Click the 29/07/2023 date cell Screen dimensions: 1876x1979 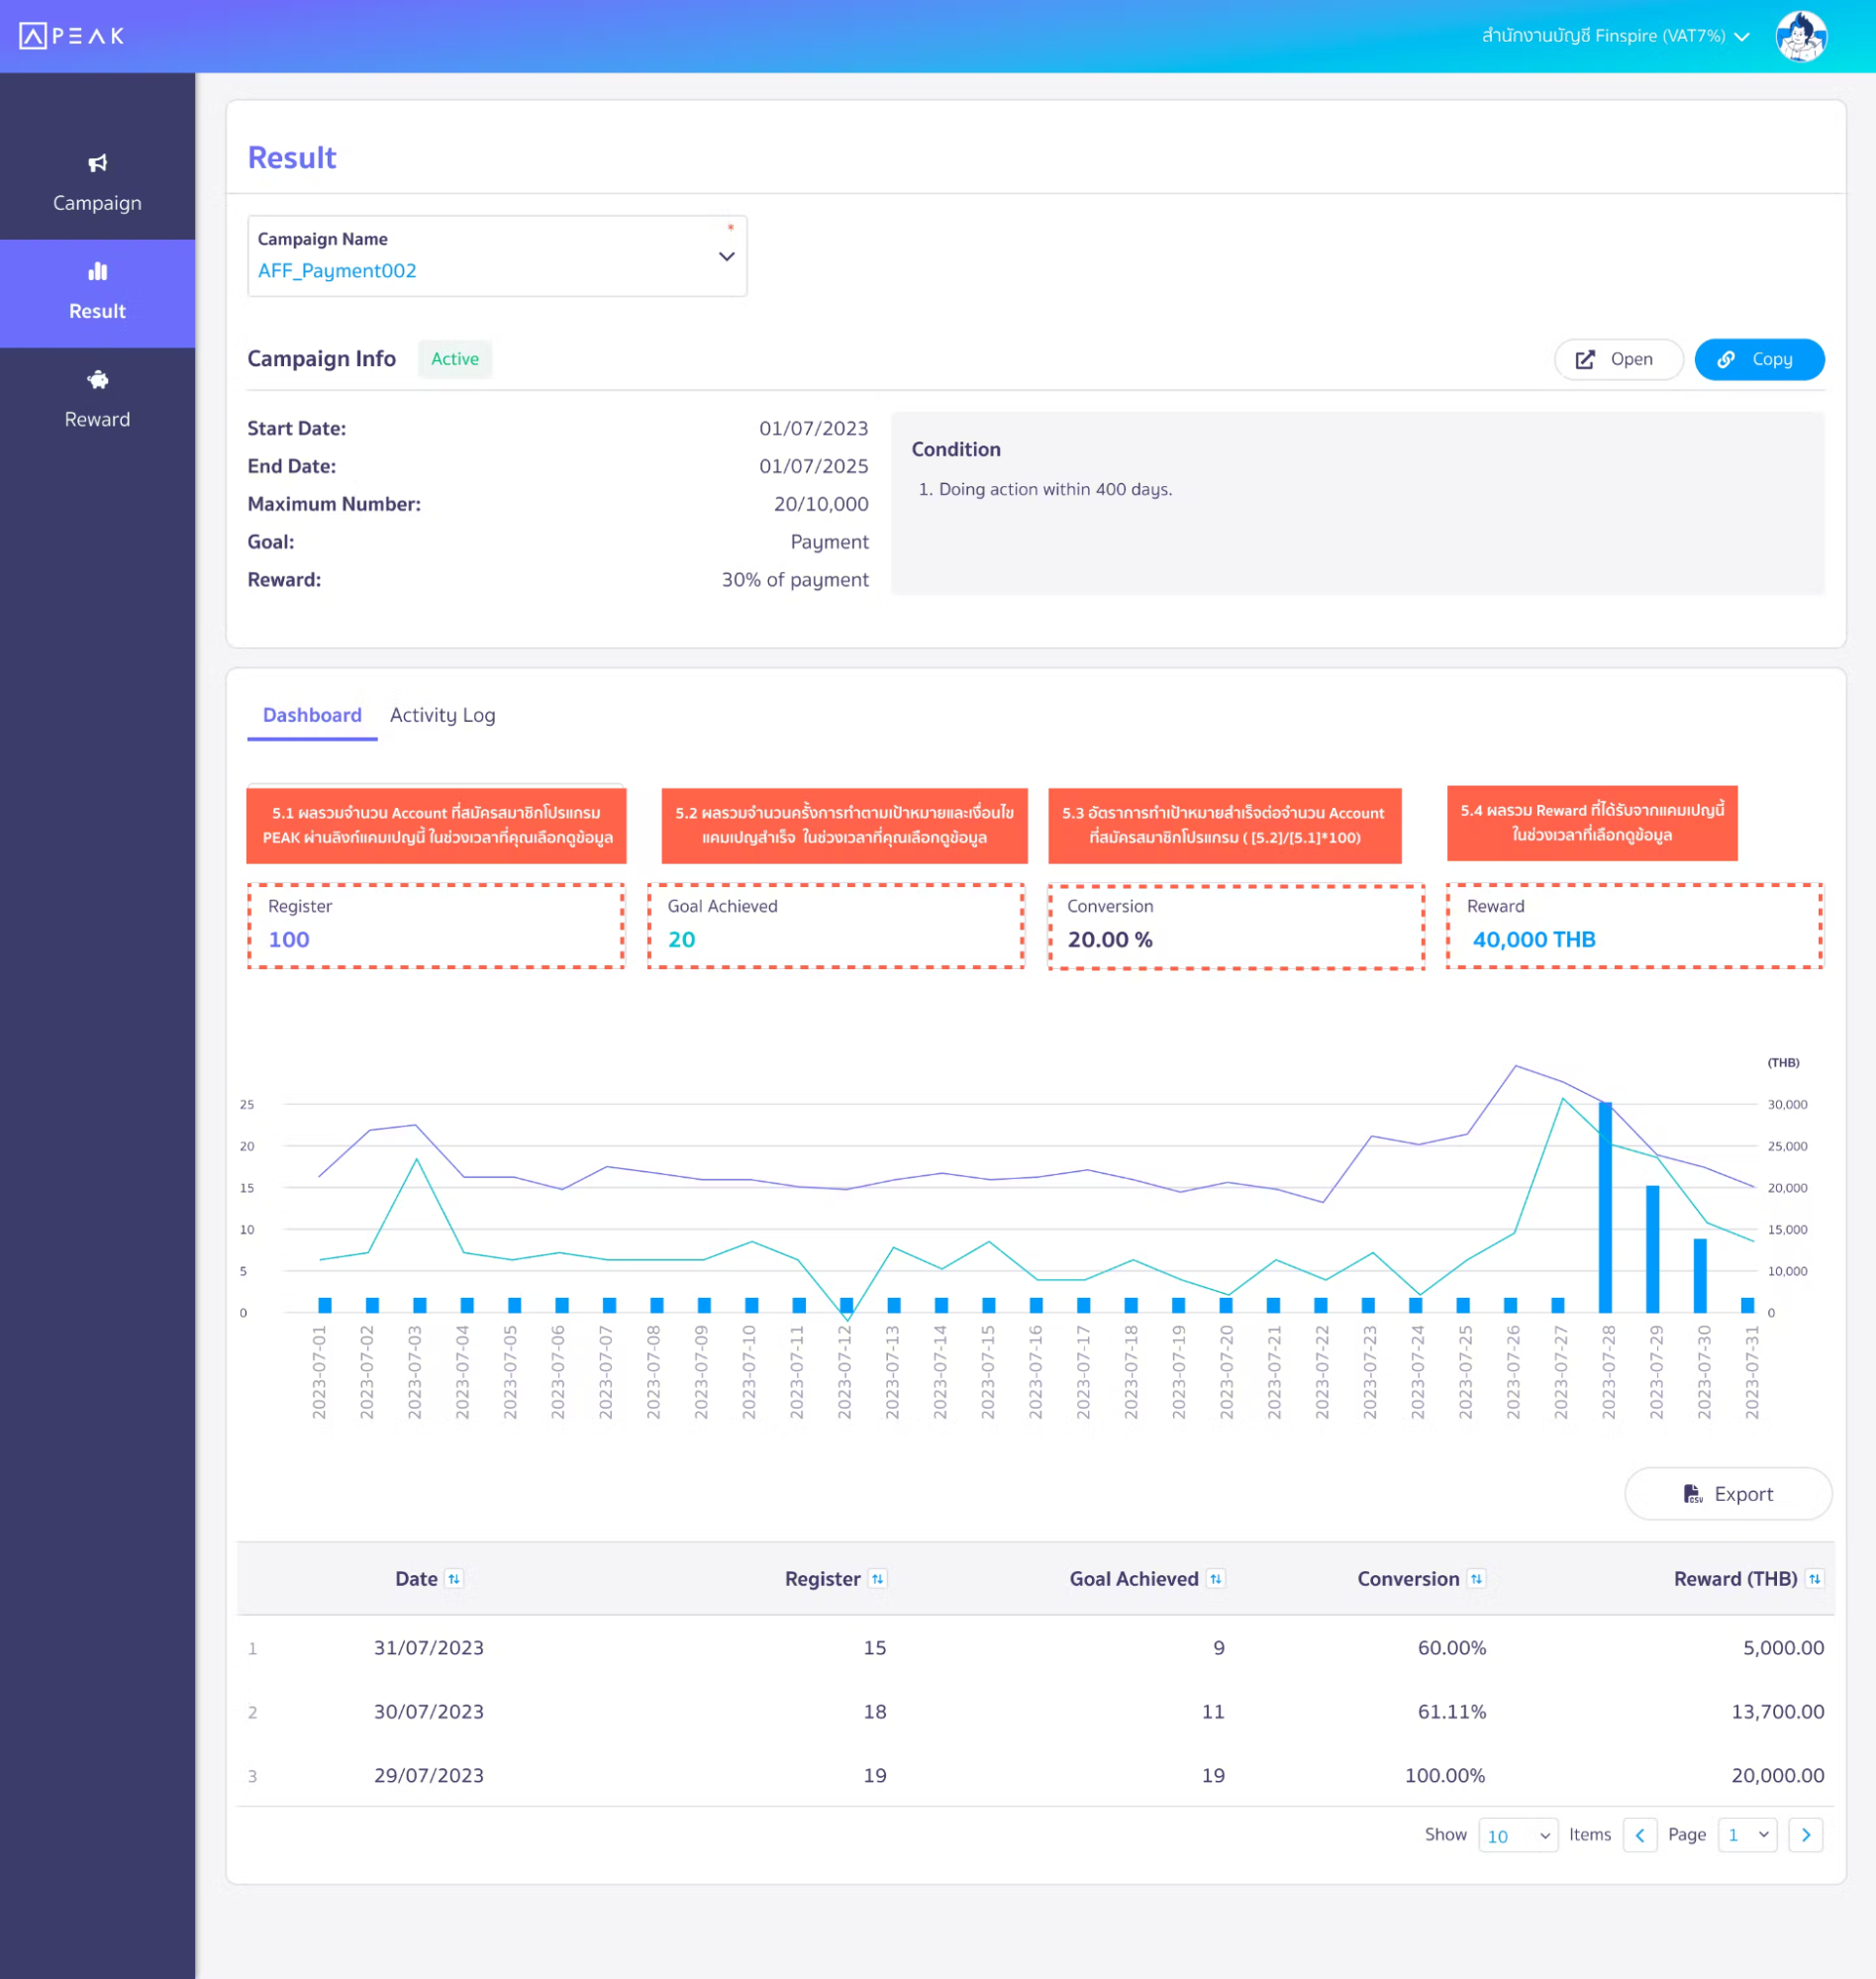429,1775
